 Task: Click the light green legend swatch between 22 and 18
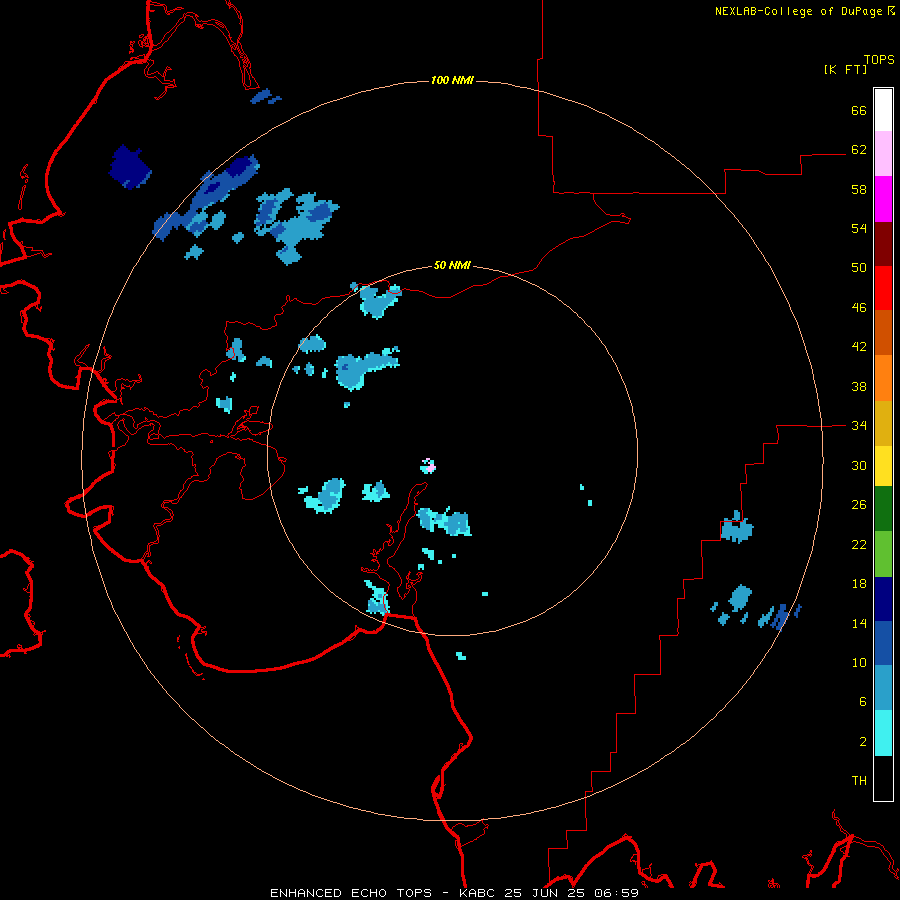click(x=883, y=554)
